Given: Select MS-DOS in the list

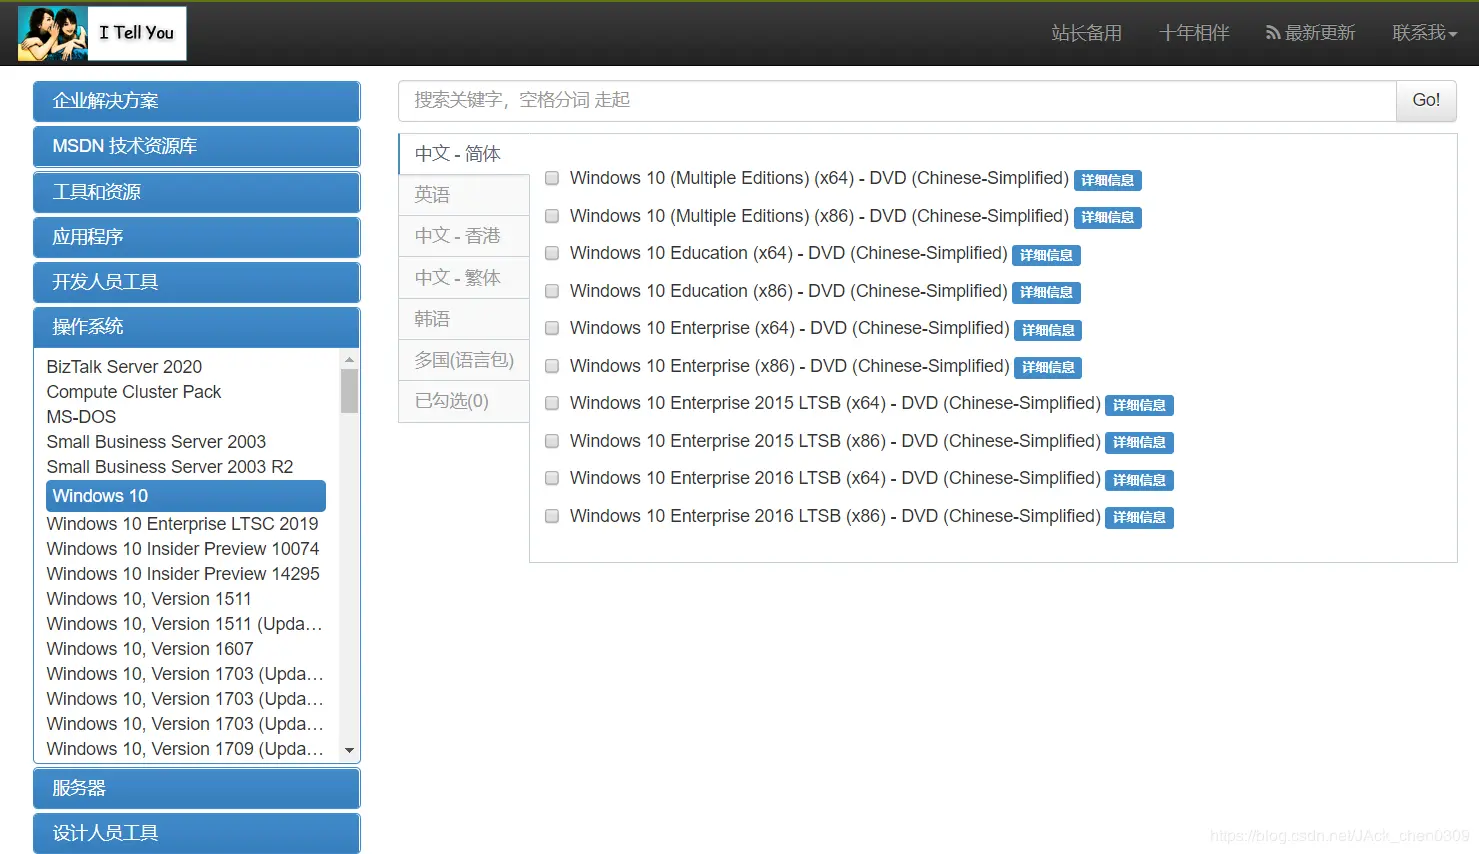Looking at the screenshot, I should click(81, 417).
